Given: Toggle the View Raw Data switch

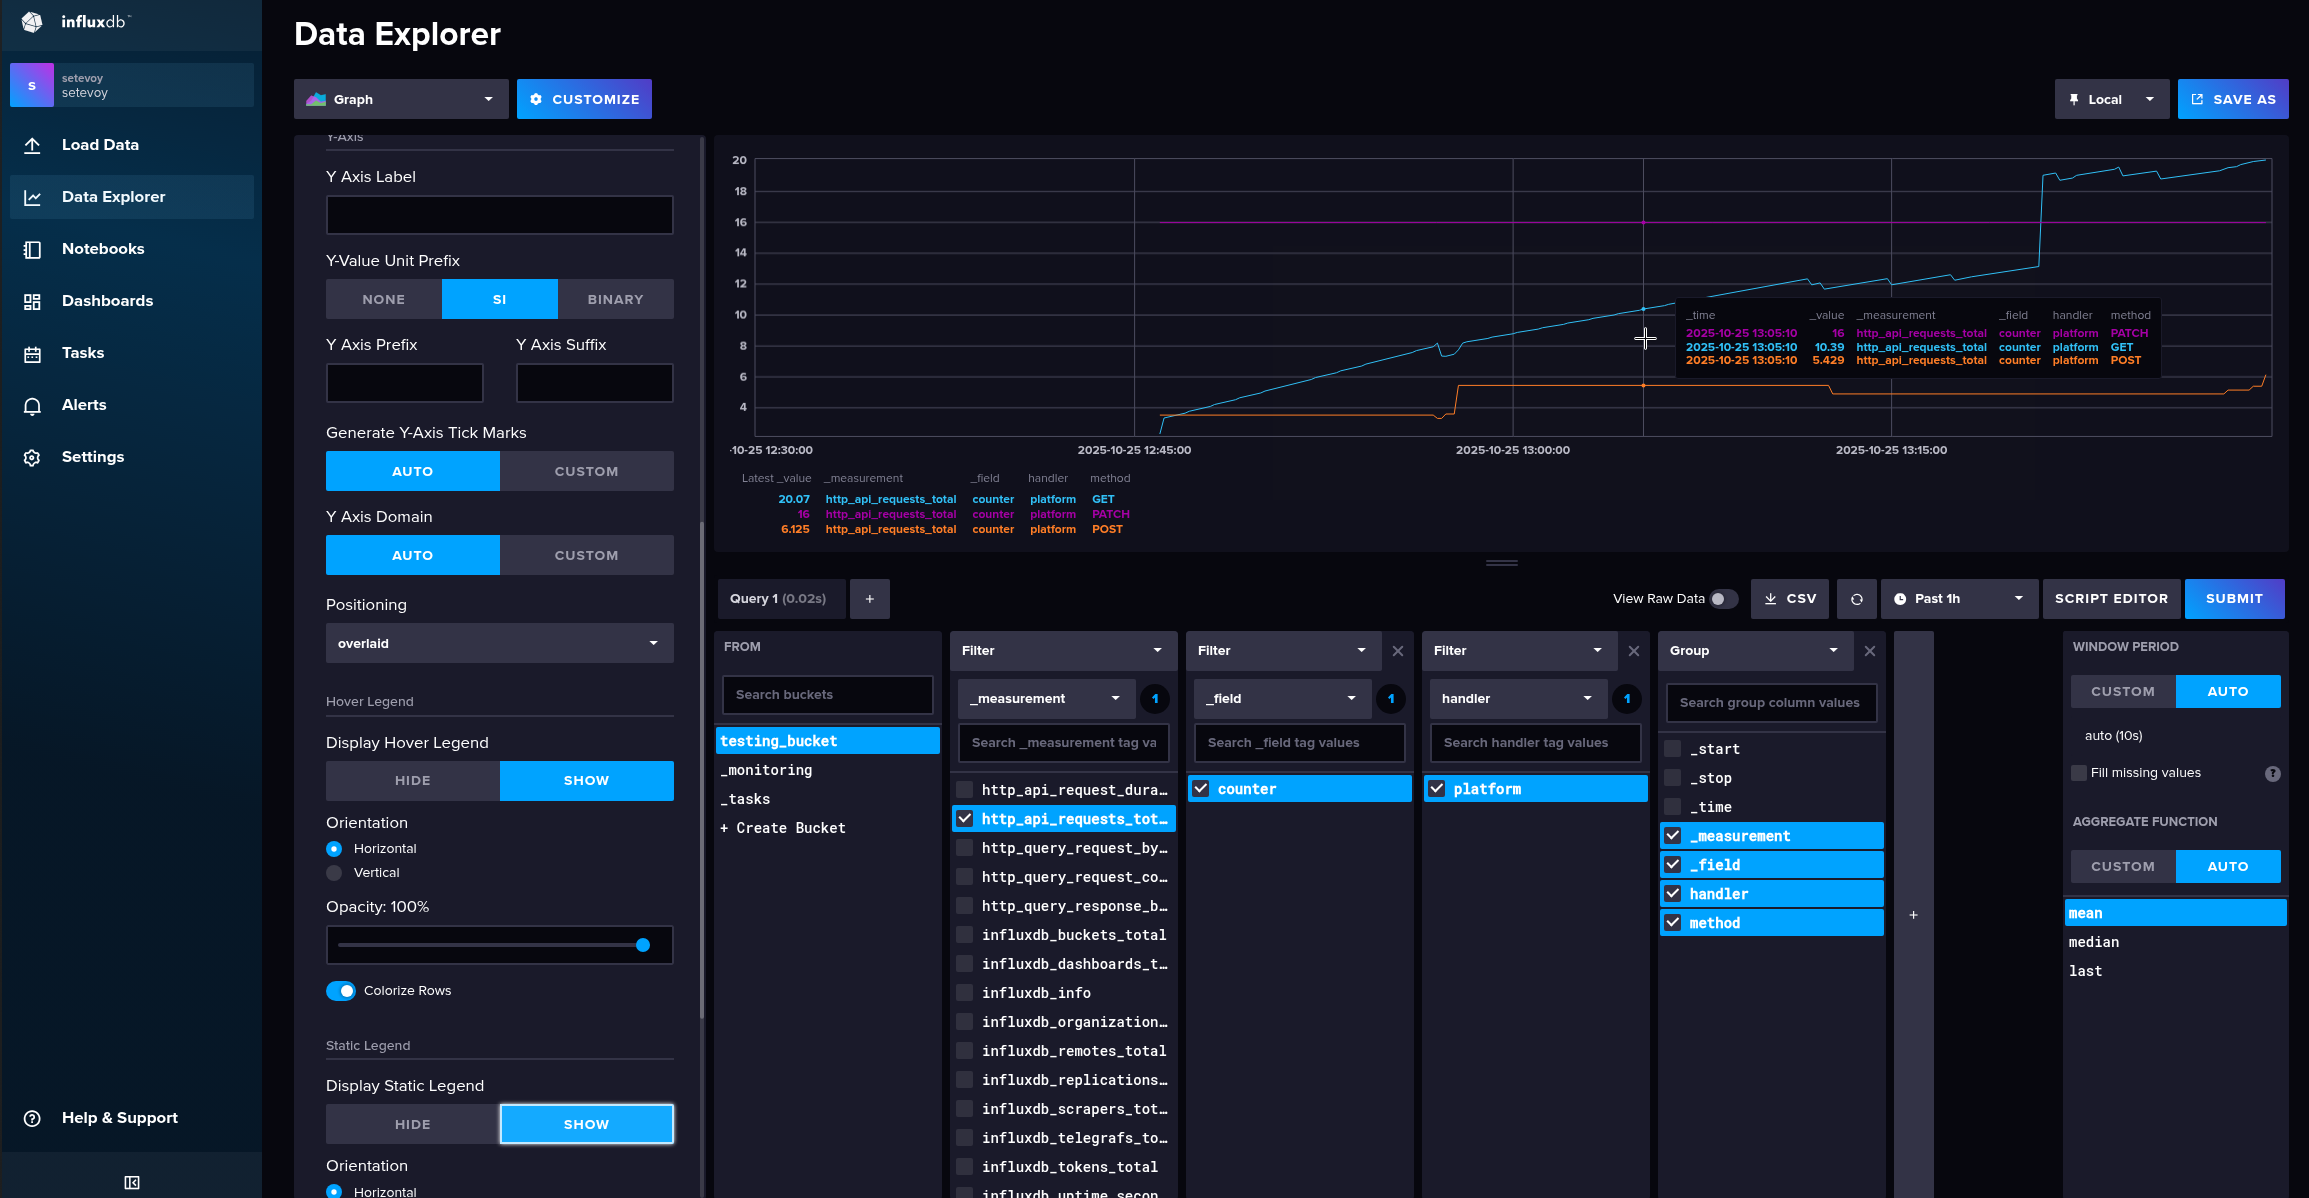Looking at the screenshot, I should coord(1723,599).
